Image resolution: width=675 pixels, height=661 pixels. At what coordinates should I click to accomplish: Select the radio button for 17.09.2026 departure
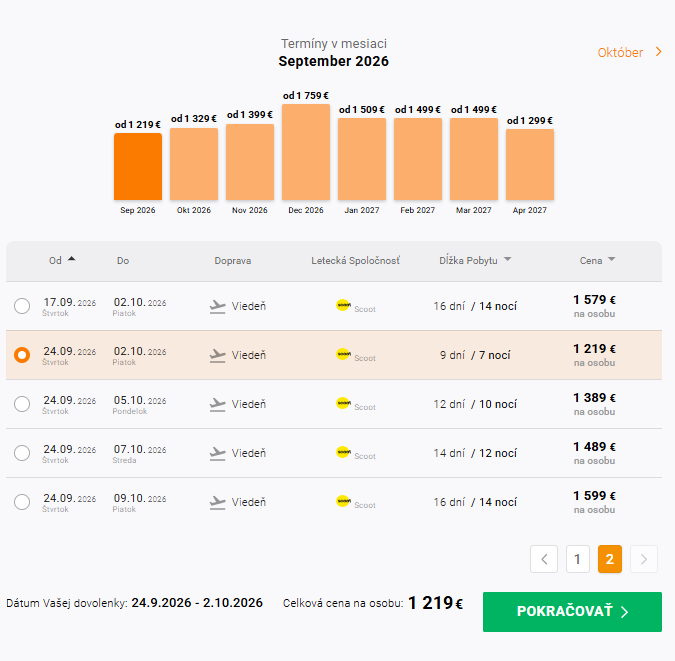[22, 306]
